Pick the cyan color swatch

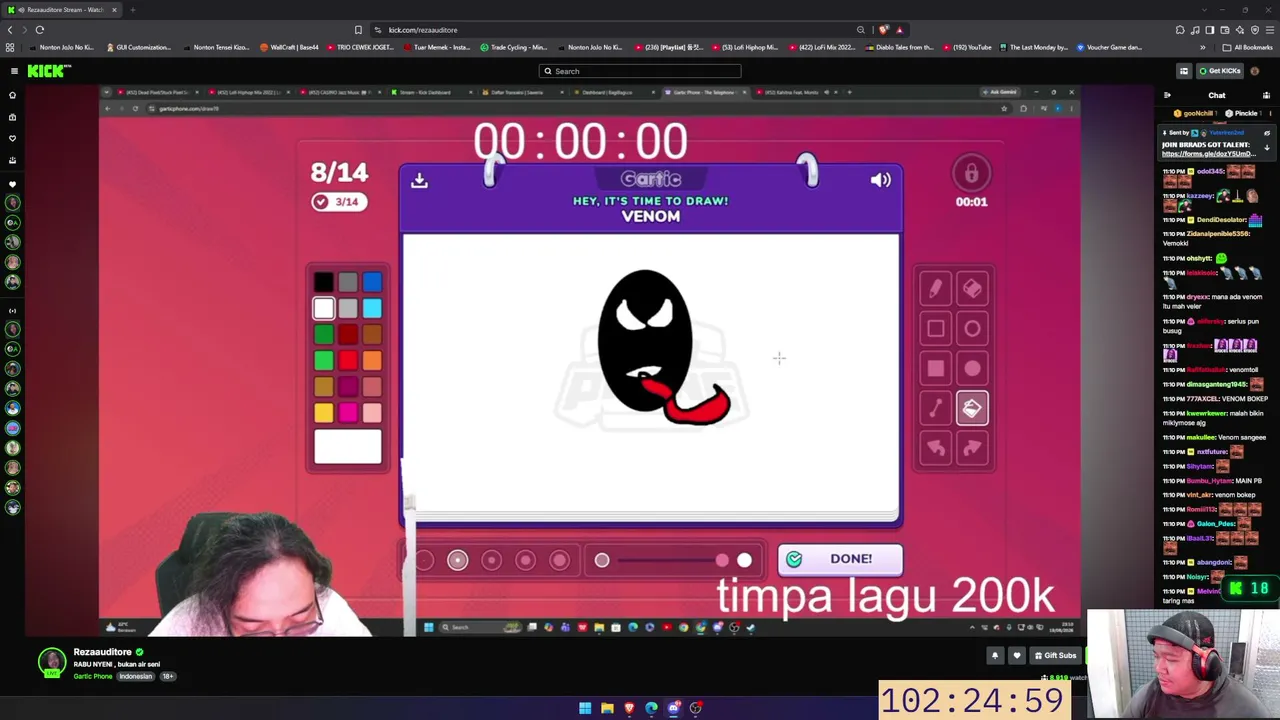click(372, 309)
